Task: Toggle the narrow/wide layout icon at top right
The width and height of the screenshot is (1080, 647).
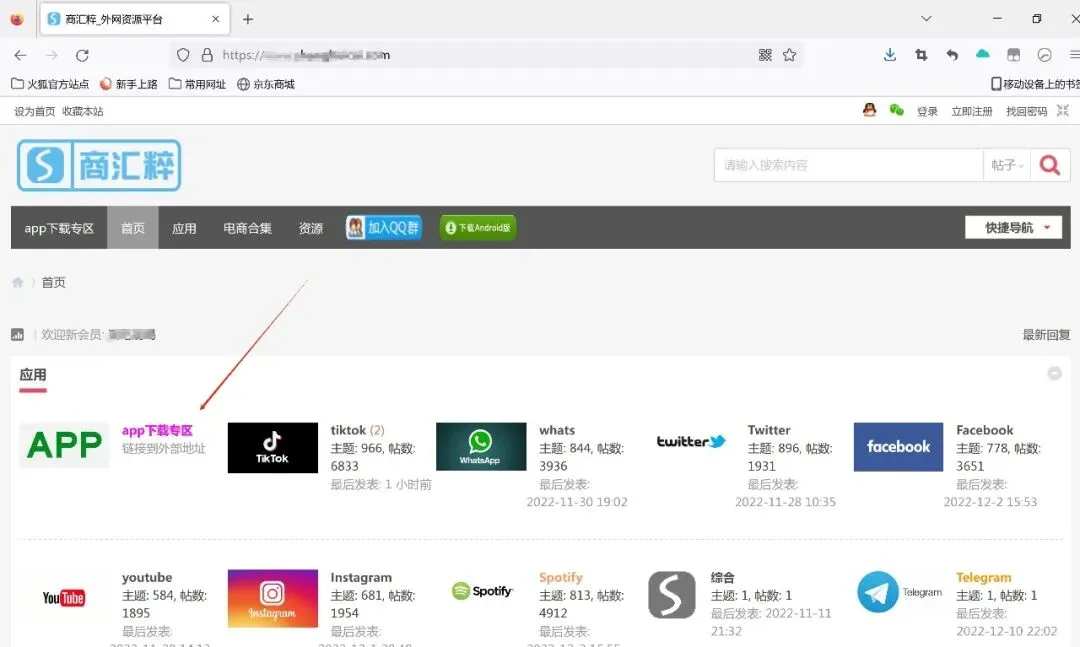Action: (x=1063, y=110)
